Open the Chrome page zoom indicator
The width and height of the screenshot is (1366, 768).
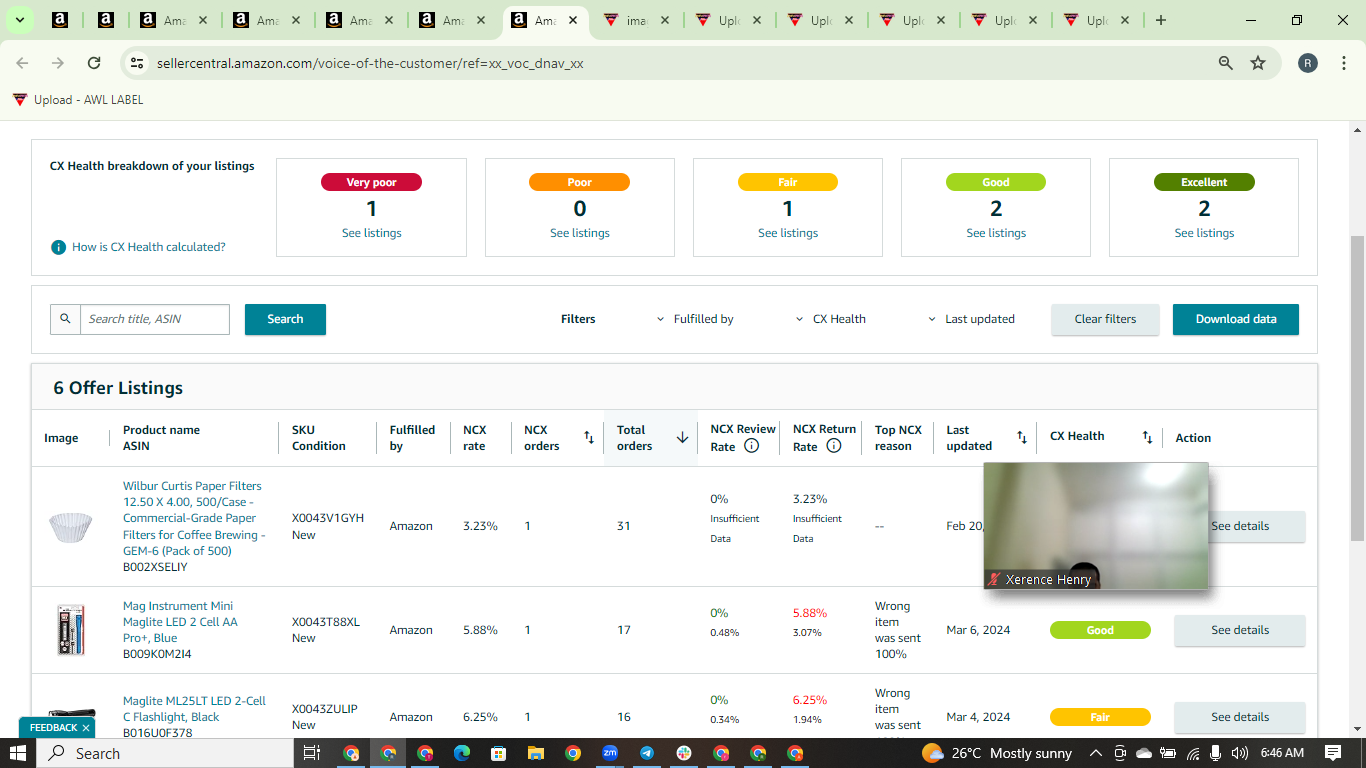tap(1226, 63)
